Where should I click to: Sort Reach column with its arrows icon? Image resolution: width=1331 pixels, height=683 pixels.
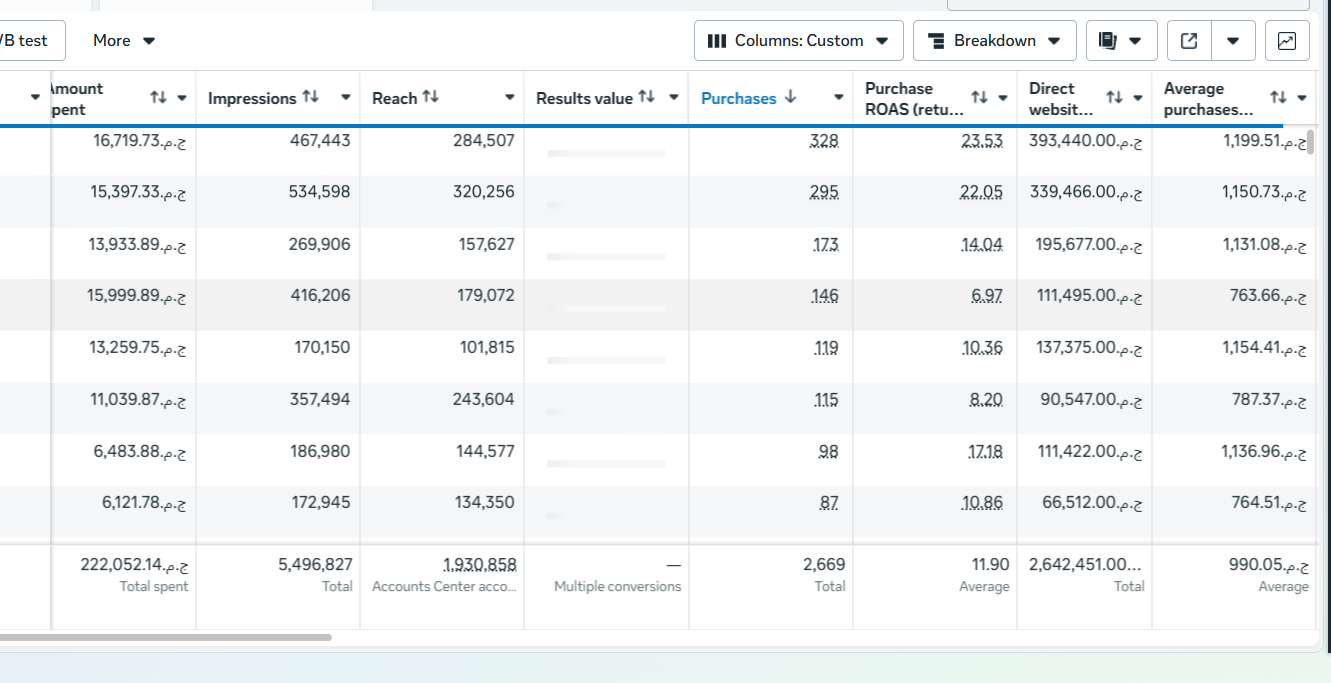(x=431, y=97)
